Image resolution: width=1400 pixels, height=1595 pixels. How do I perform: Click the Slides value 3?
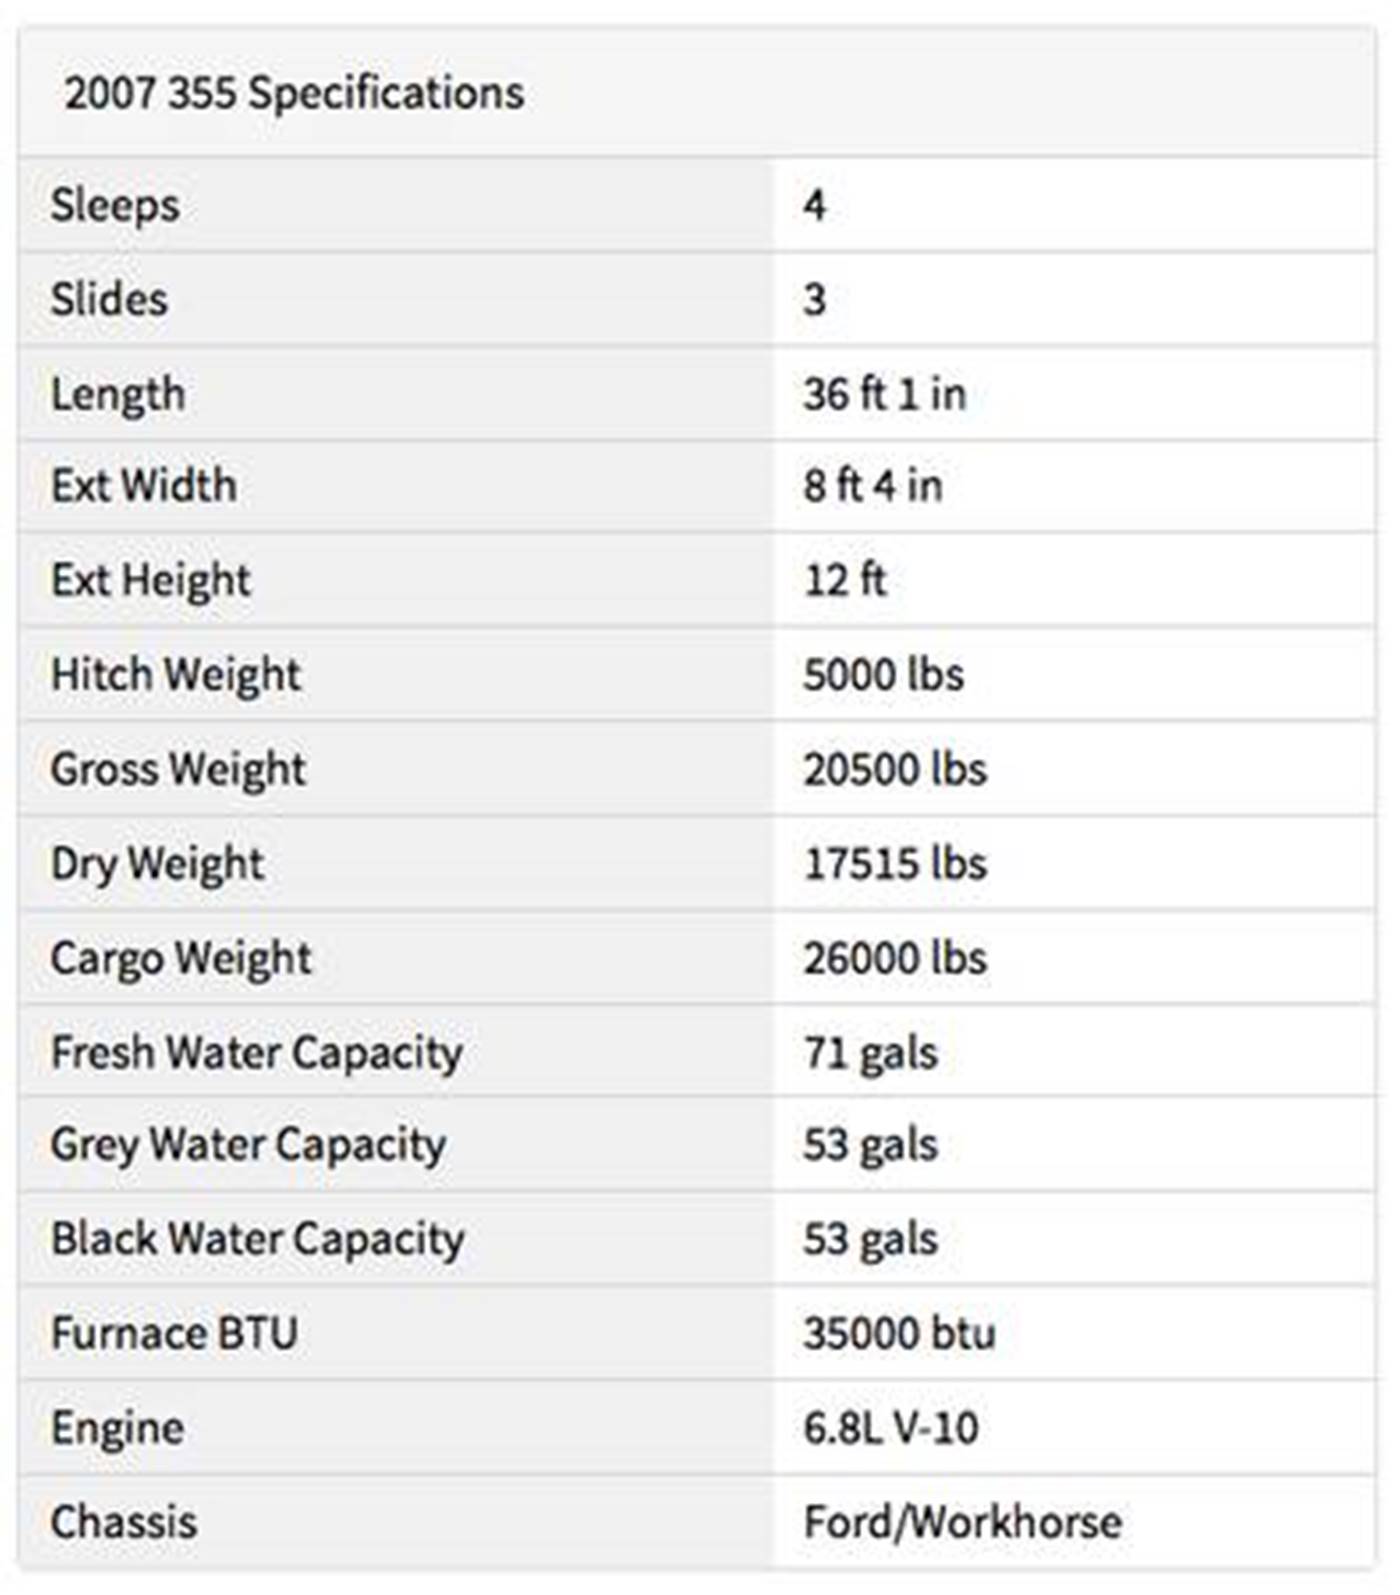tap(814, 299)
